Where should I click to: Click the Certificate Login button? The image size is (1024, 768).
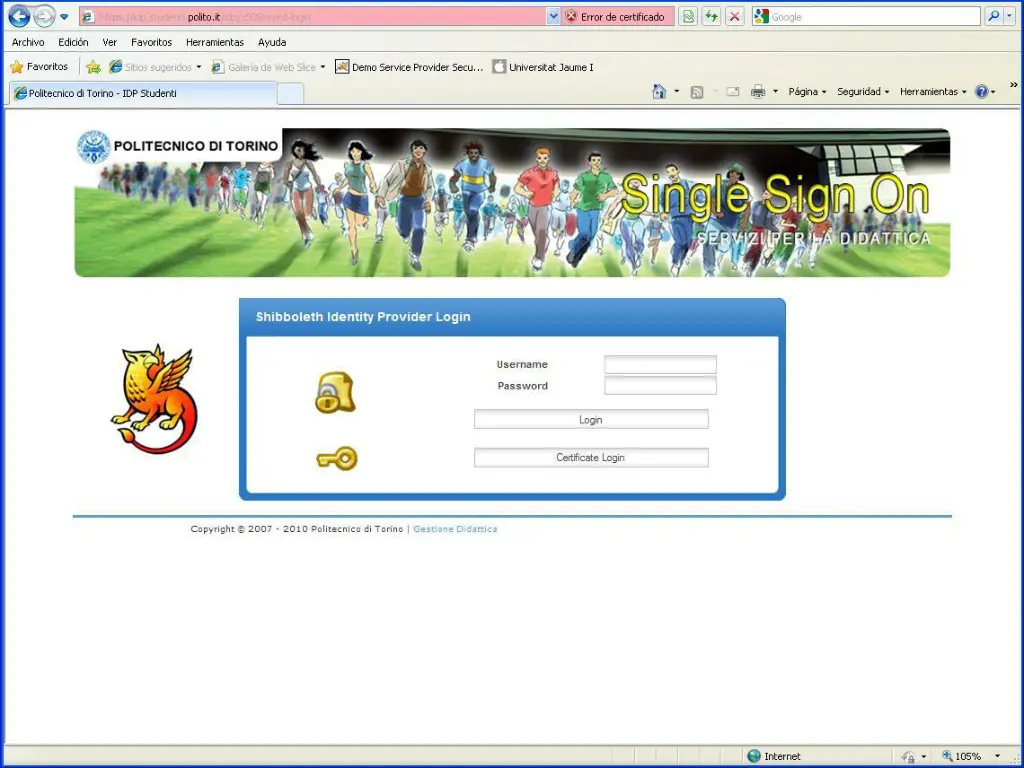591,458
